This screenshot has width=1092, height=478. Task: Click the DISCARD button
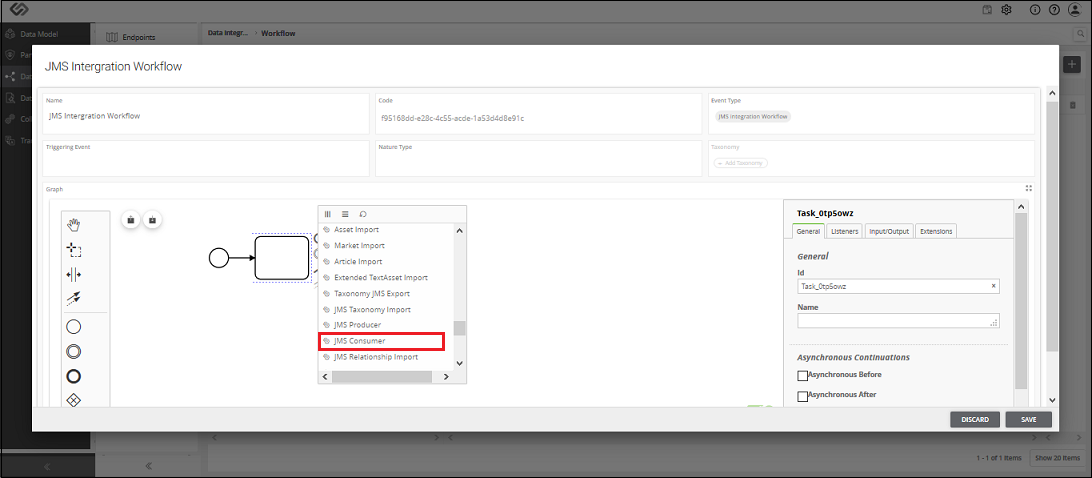coord(975,419)
